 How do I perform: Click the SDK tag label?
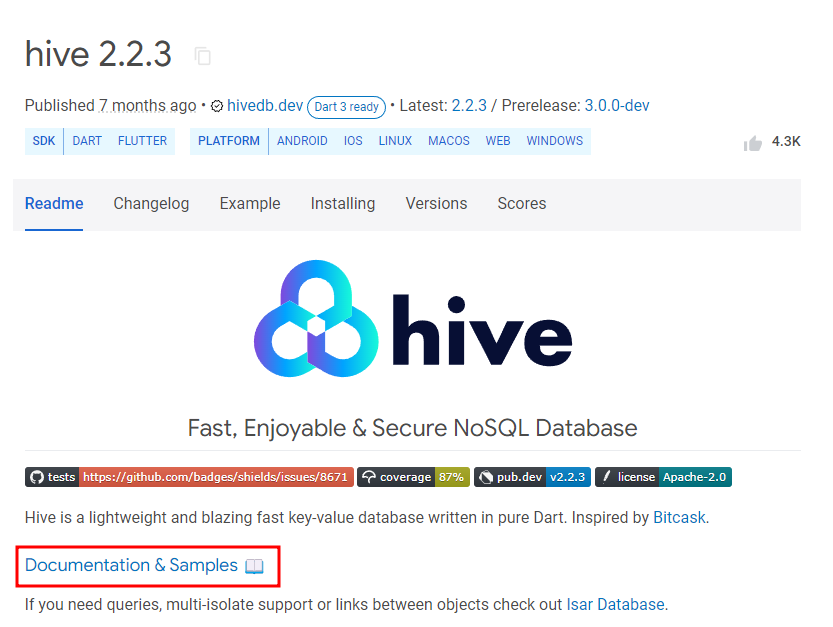click(44, 141)
